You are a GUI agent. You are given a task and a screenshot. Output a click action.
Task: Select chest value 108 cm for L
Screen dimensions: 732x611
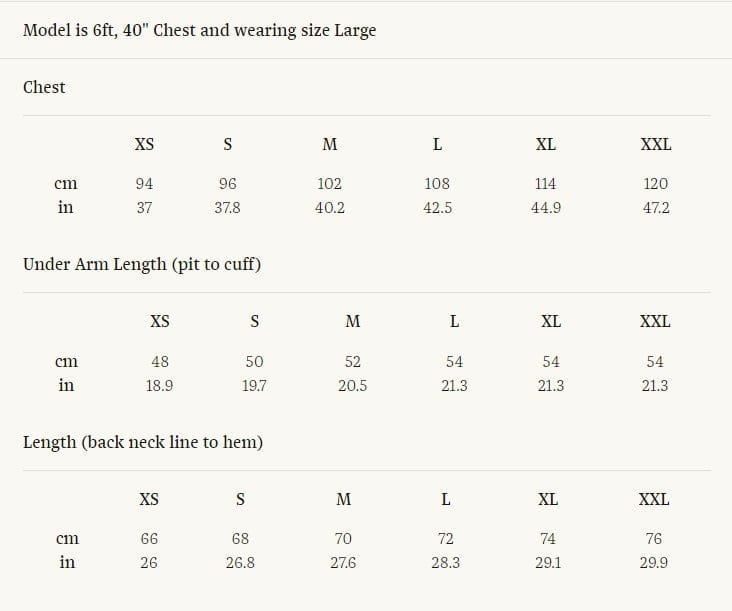click(437, 183)
